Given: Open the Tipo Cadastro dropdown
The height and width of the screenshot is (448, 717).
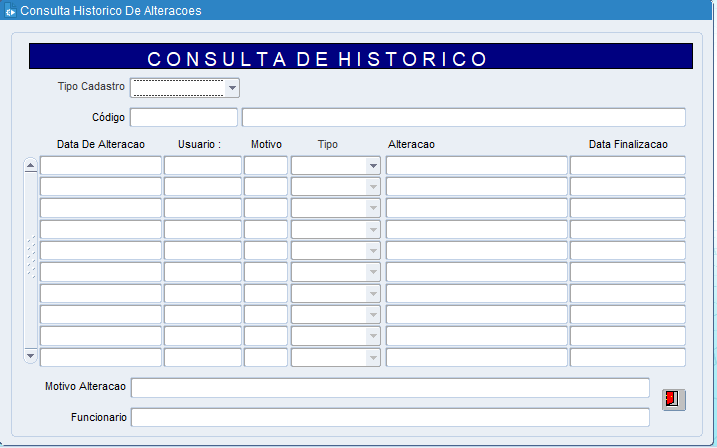Looking at the screenshot, I should [232, 88].
